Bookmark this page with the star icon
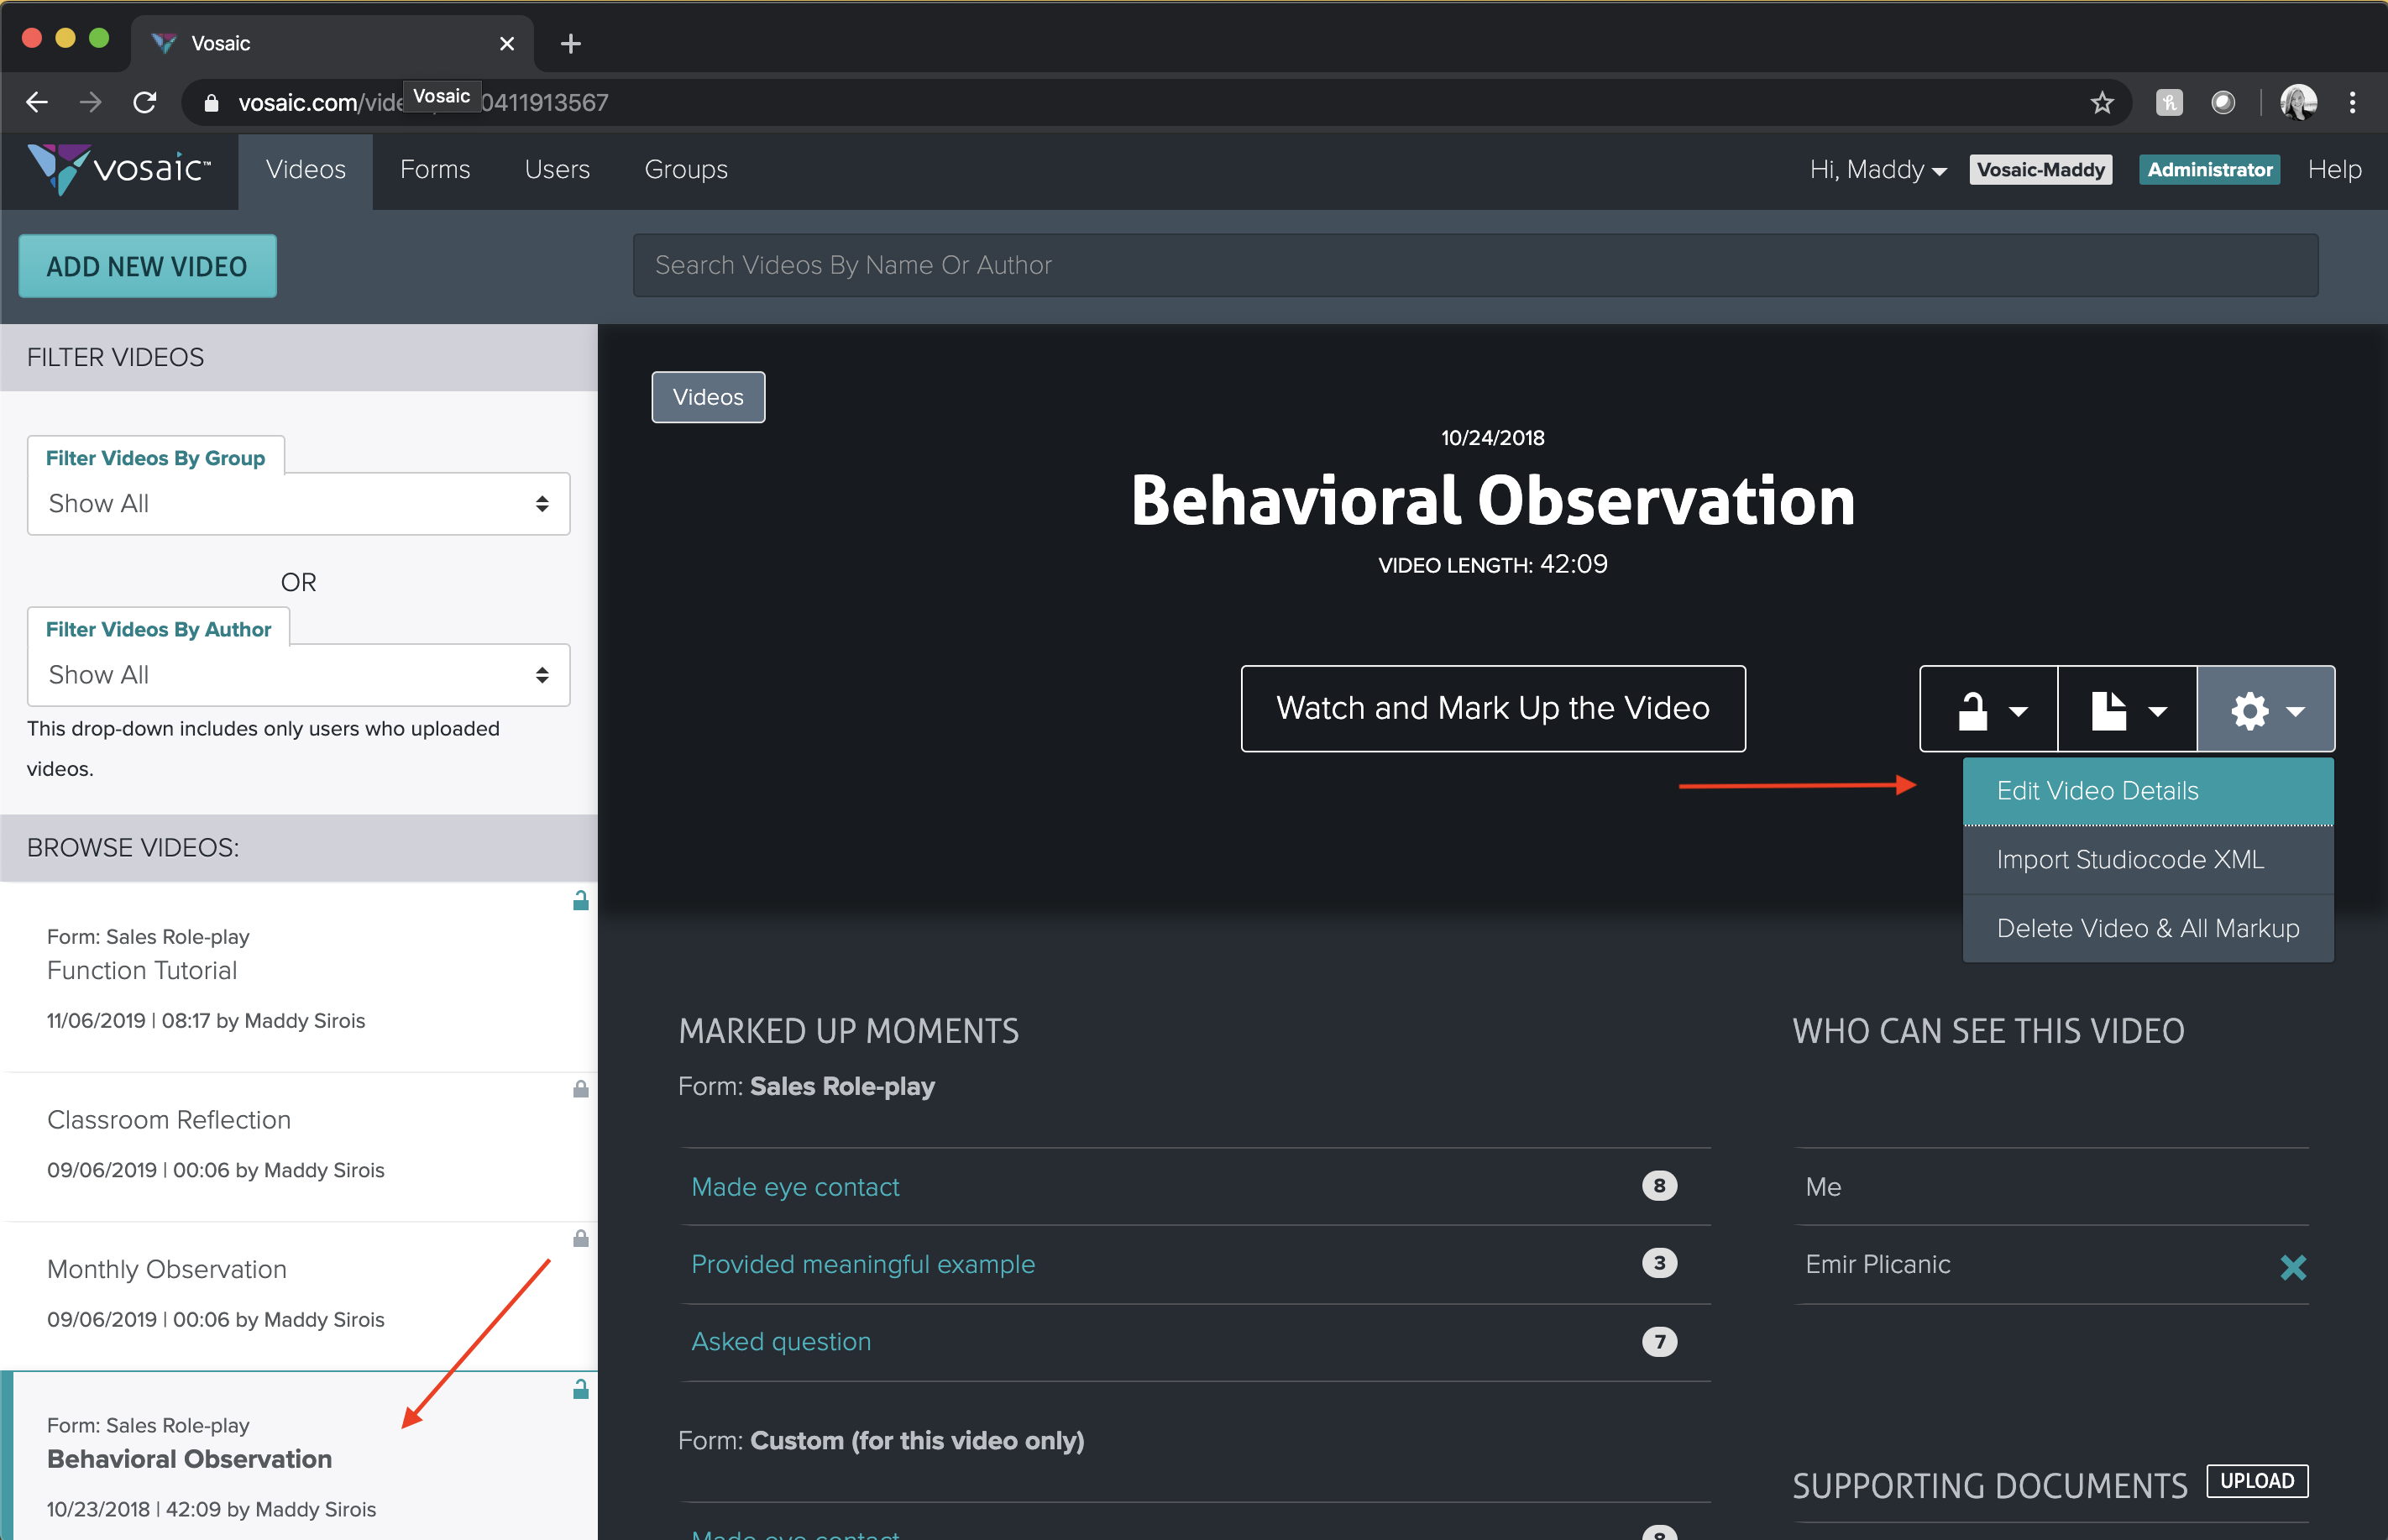Image resolution: width=2388 pixels, height=1540 pixels. (2102, 103)
